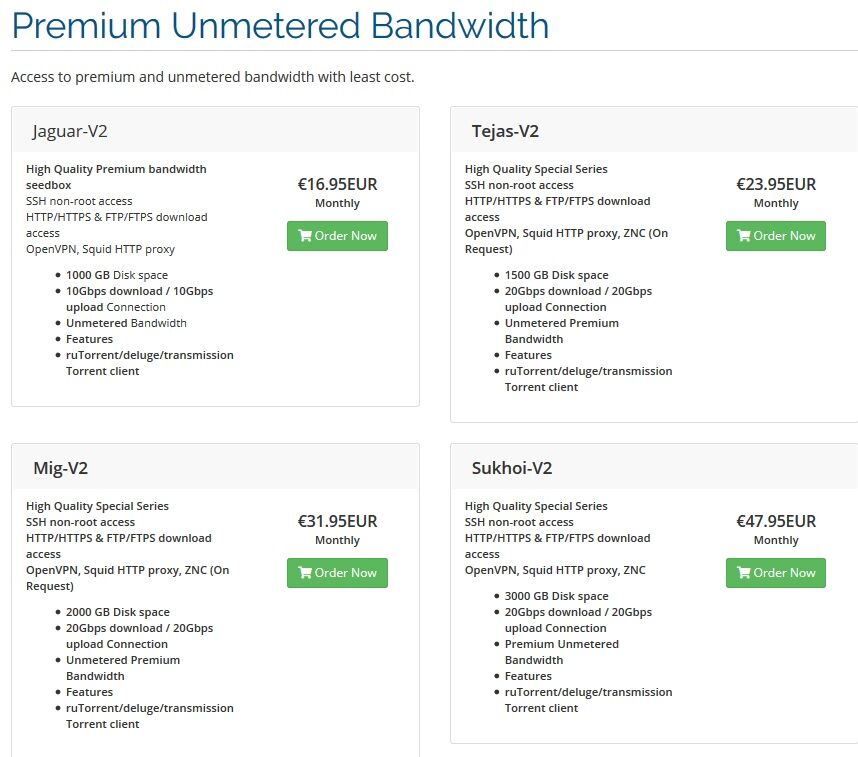Click cart icon on Mig-V2 order button
The height and width of the screenshot is (757, 858).
[x=305, y=573]
